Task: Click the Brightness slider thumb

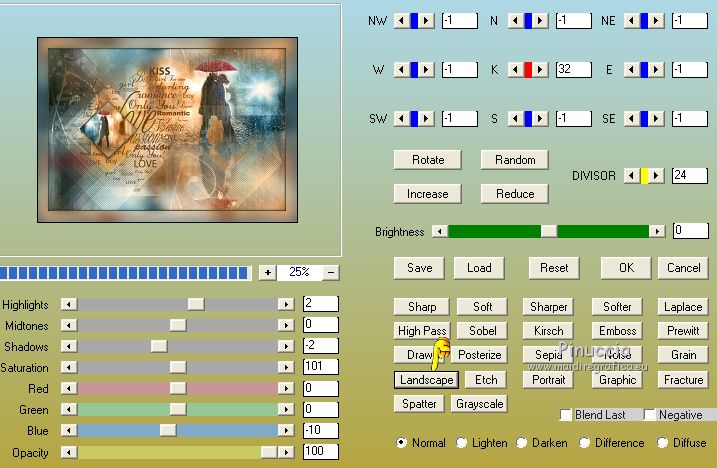Action: pyautogui.click(x=549, y=231)
